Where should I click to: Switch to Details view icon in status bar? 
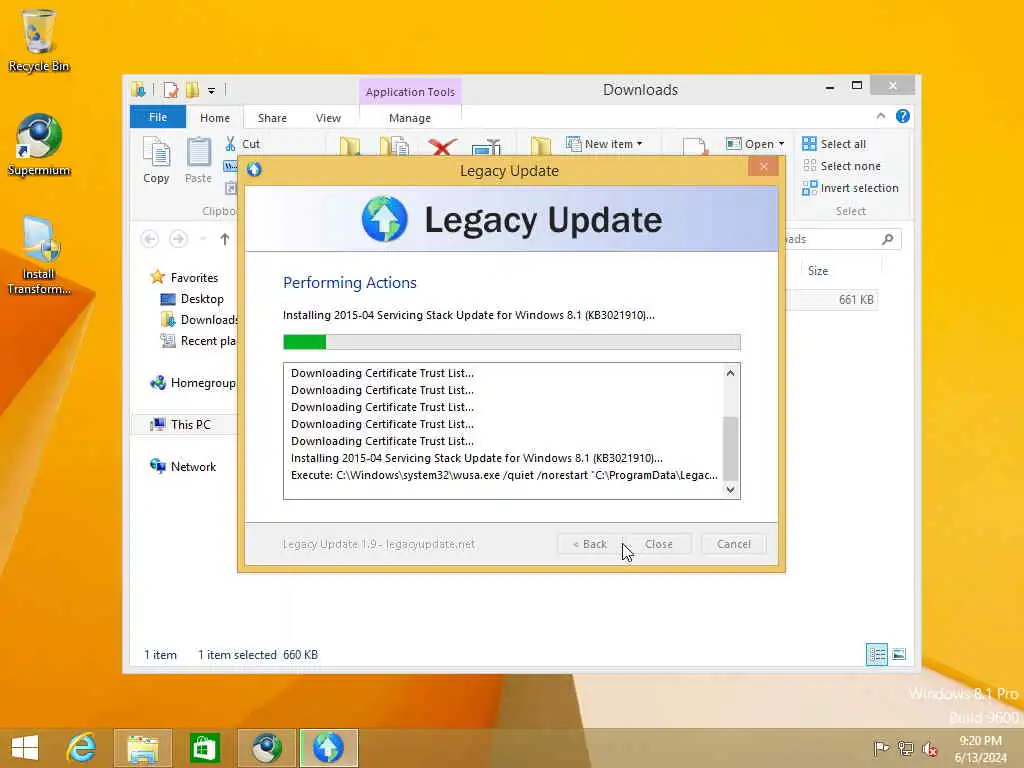click(876, 654)
